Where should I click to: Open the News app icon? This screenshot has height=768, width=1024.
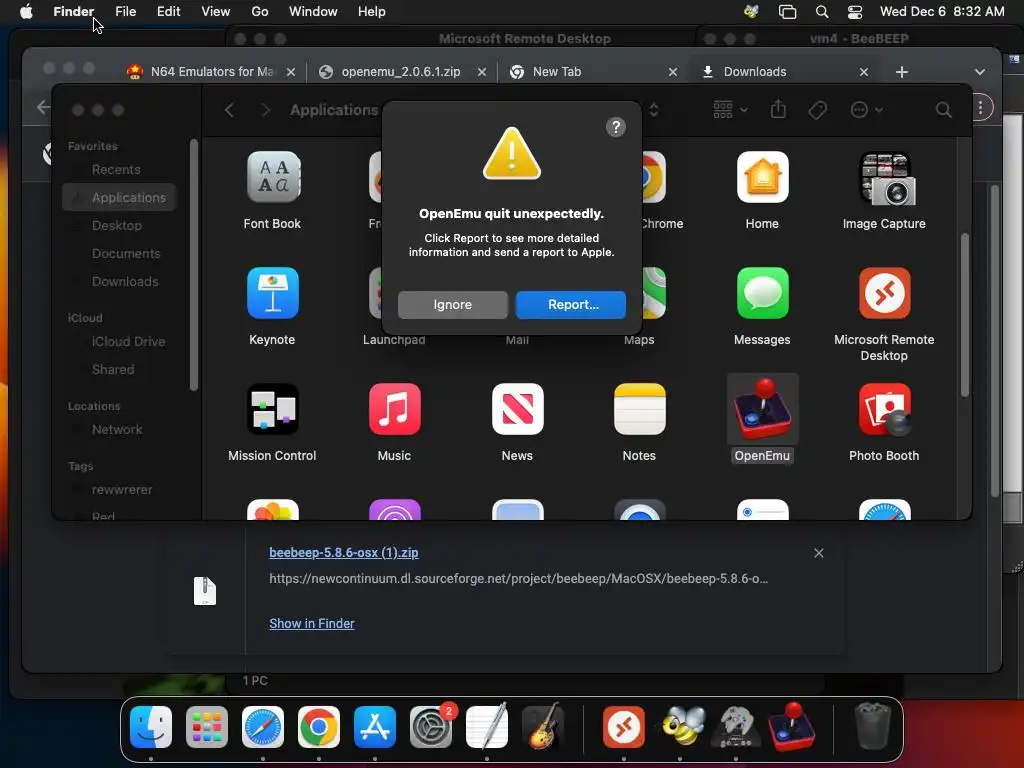click(517, 409)
